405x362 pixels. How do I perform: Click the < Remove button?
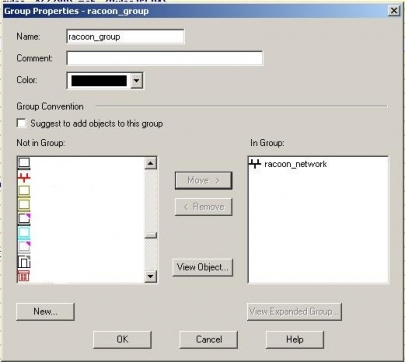(203, 207)
